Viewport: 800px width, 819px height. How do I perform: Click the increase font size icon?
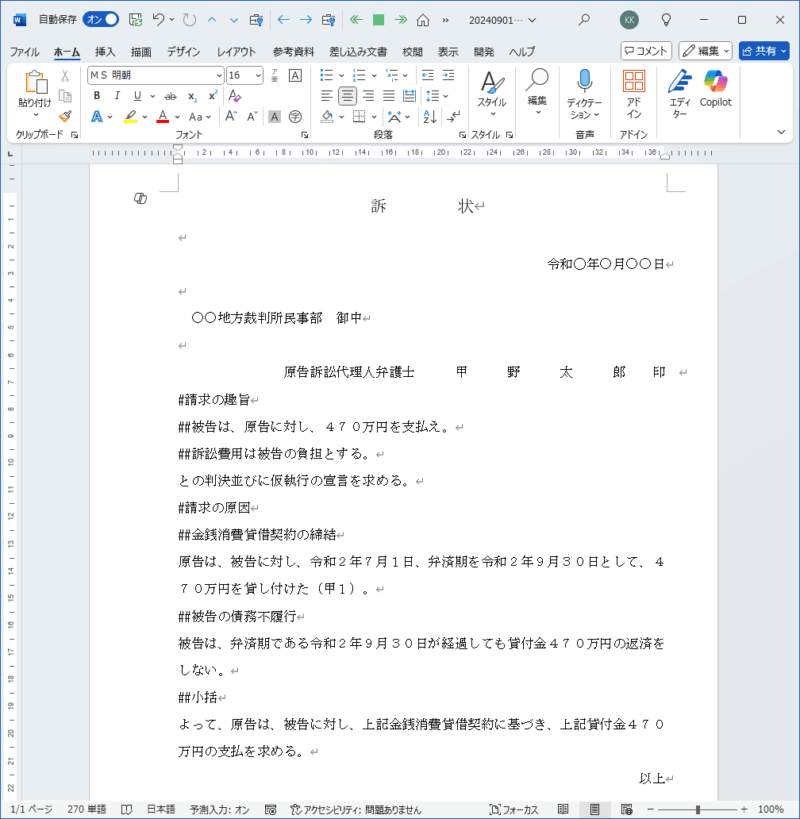tap(231, 116)
